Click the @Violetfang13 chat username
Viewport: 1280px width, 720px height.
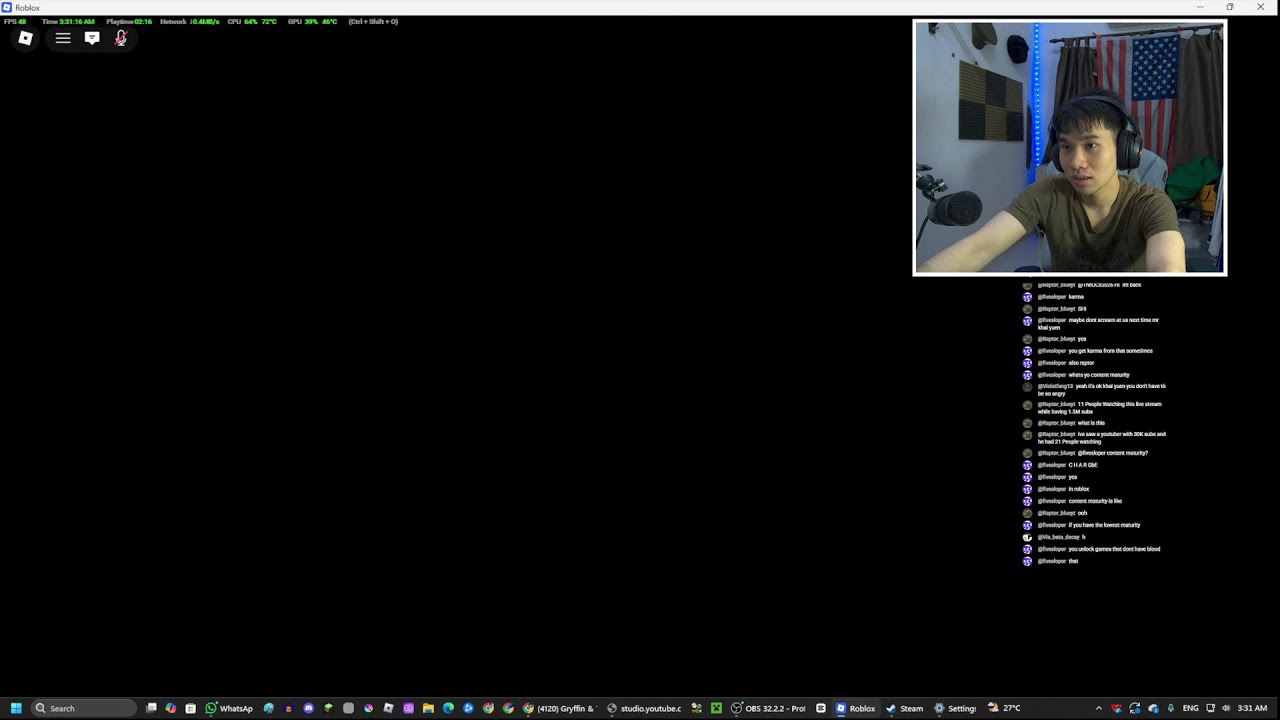pyautogui.click(x=1055, y=386)
